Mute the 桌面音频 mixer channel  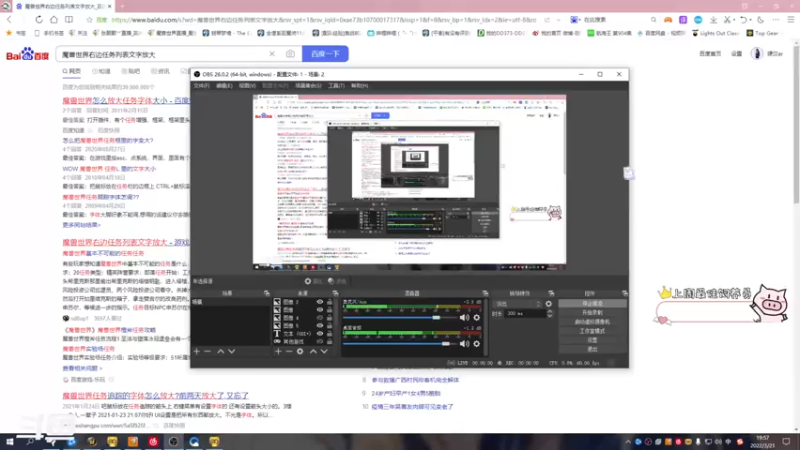[464, 344]
